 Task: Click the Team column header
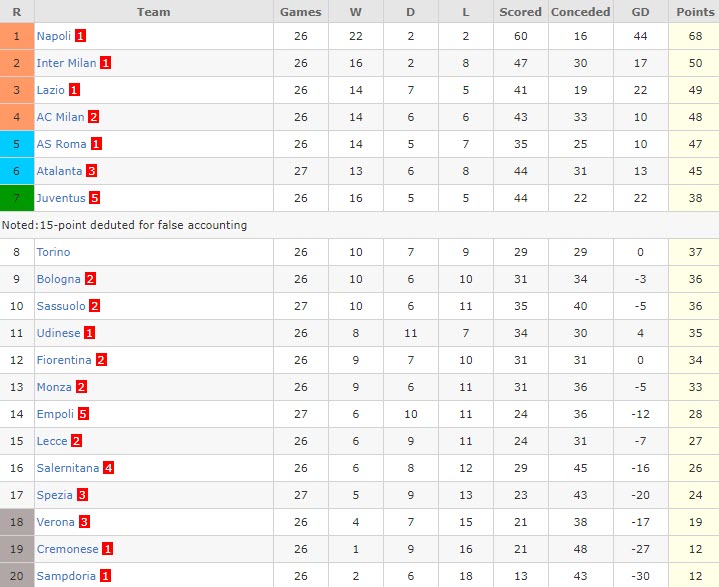(x=153, y=12)
